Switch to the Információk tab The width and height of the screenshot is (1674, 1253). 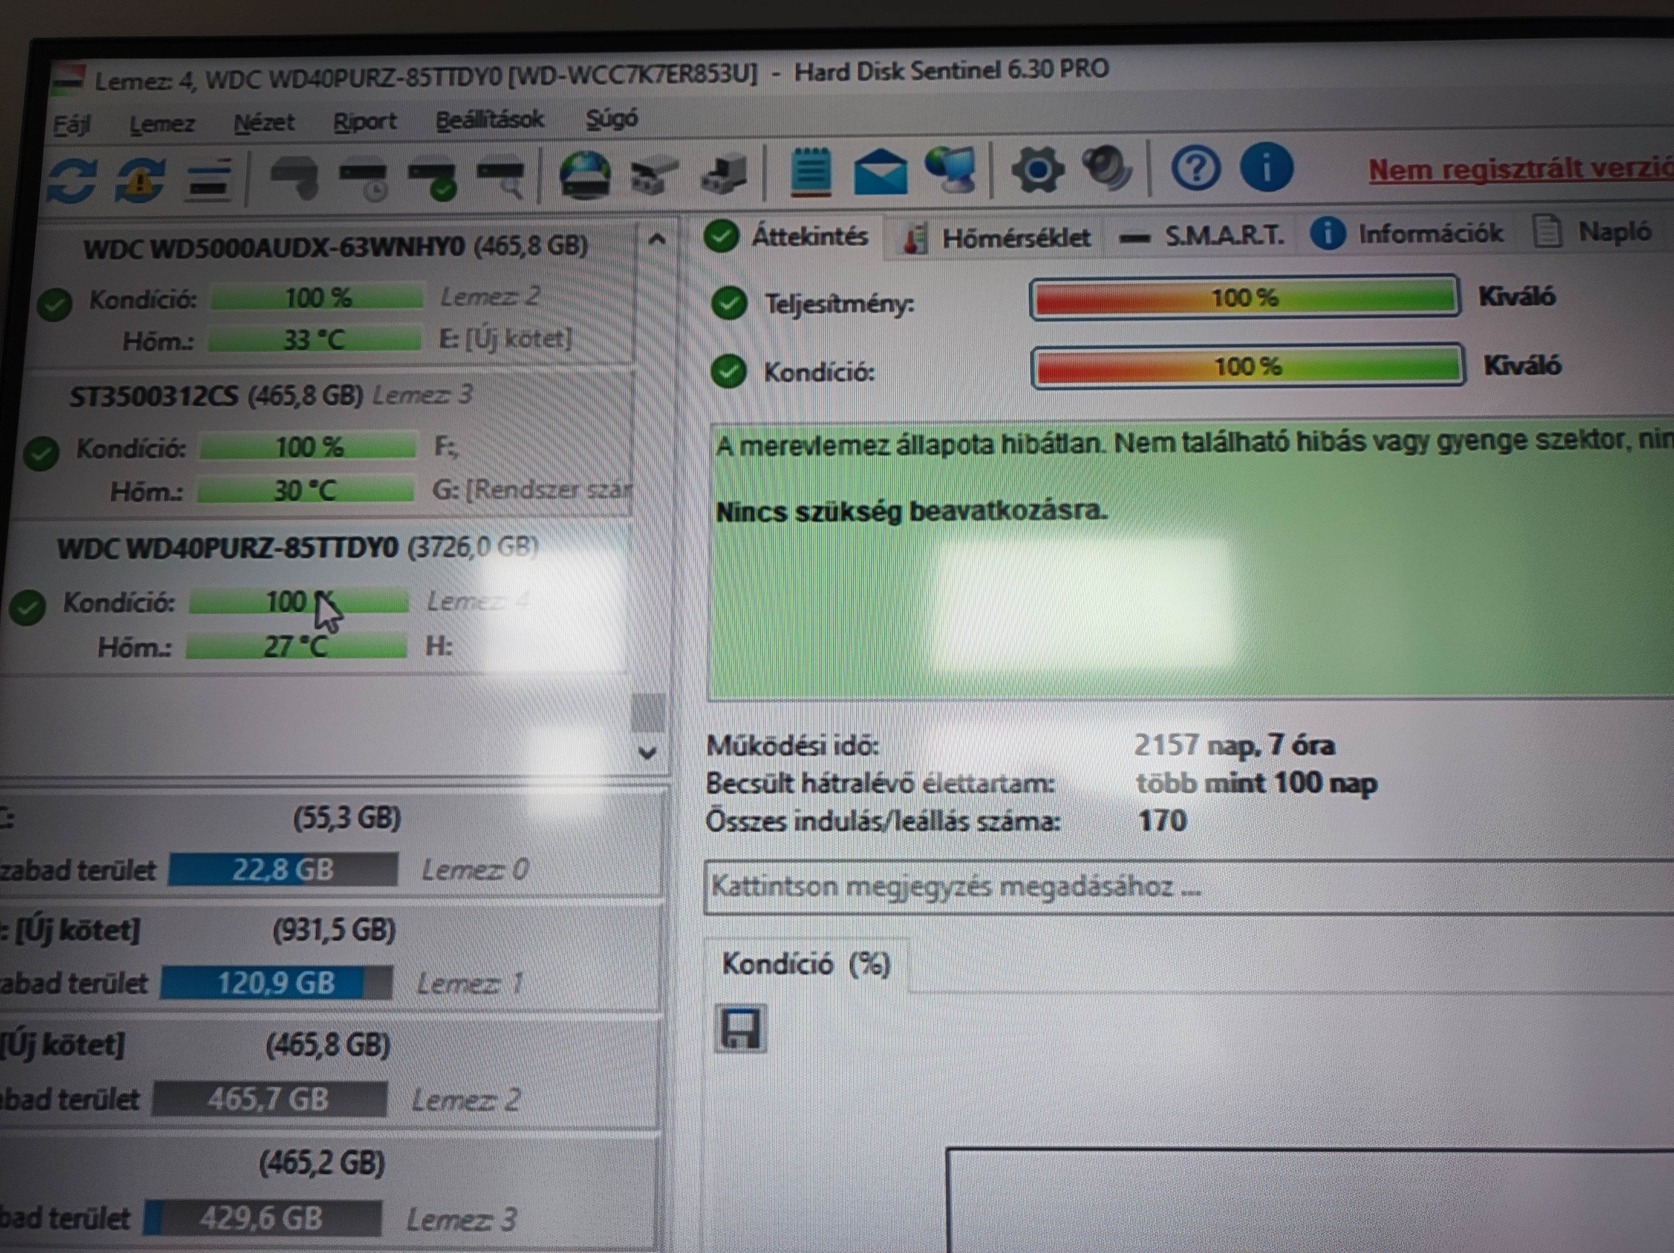(1407, 234)
